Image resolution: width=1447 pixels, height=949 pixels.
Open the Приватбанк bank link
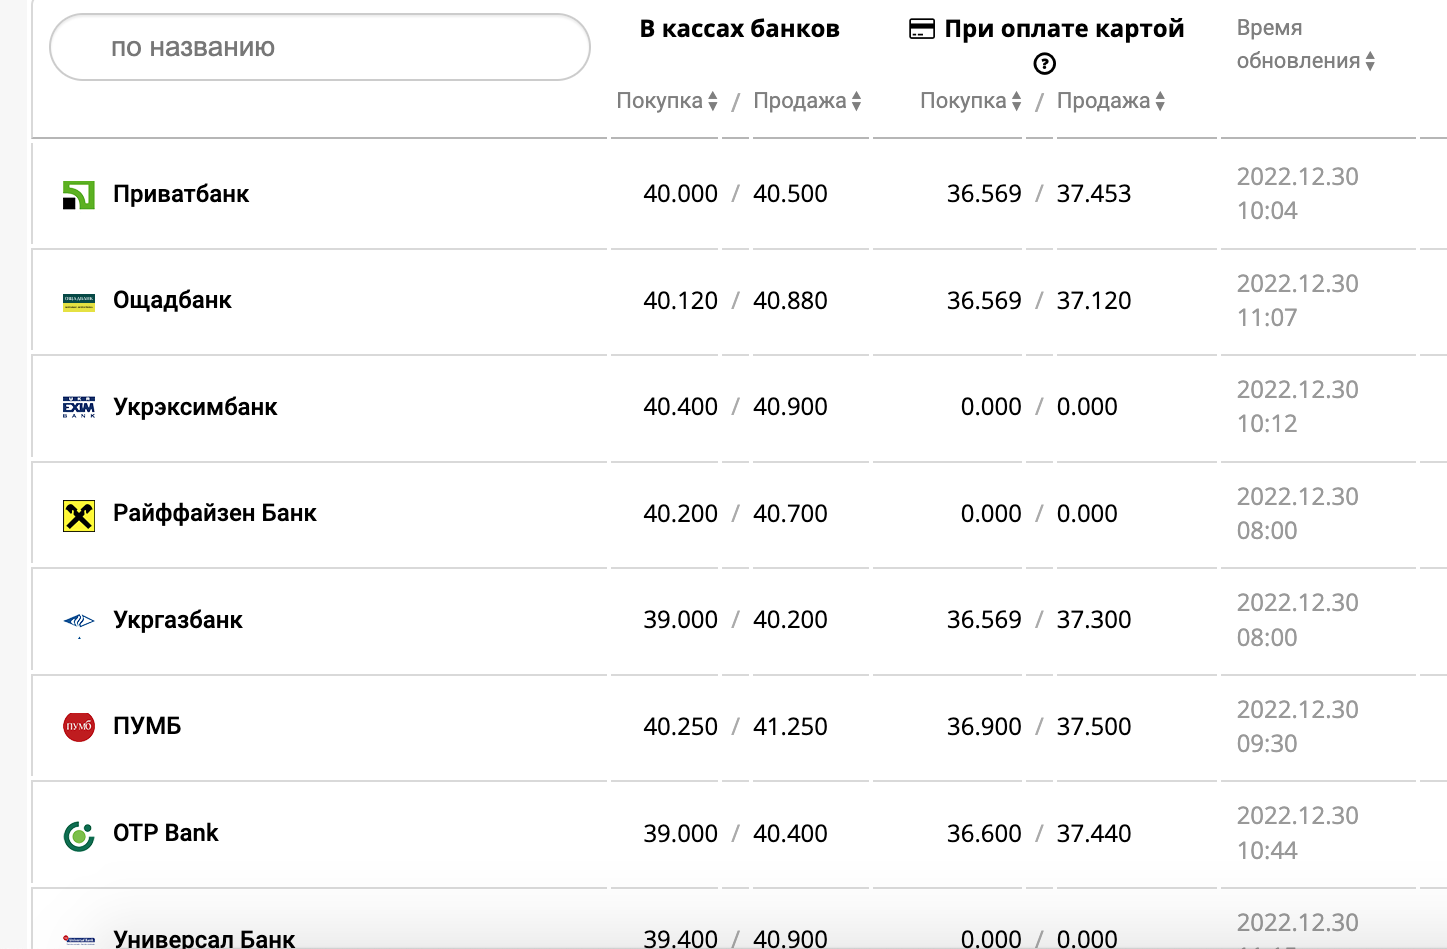pyautogui.click(x=181, y=194)
